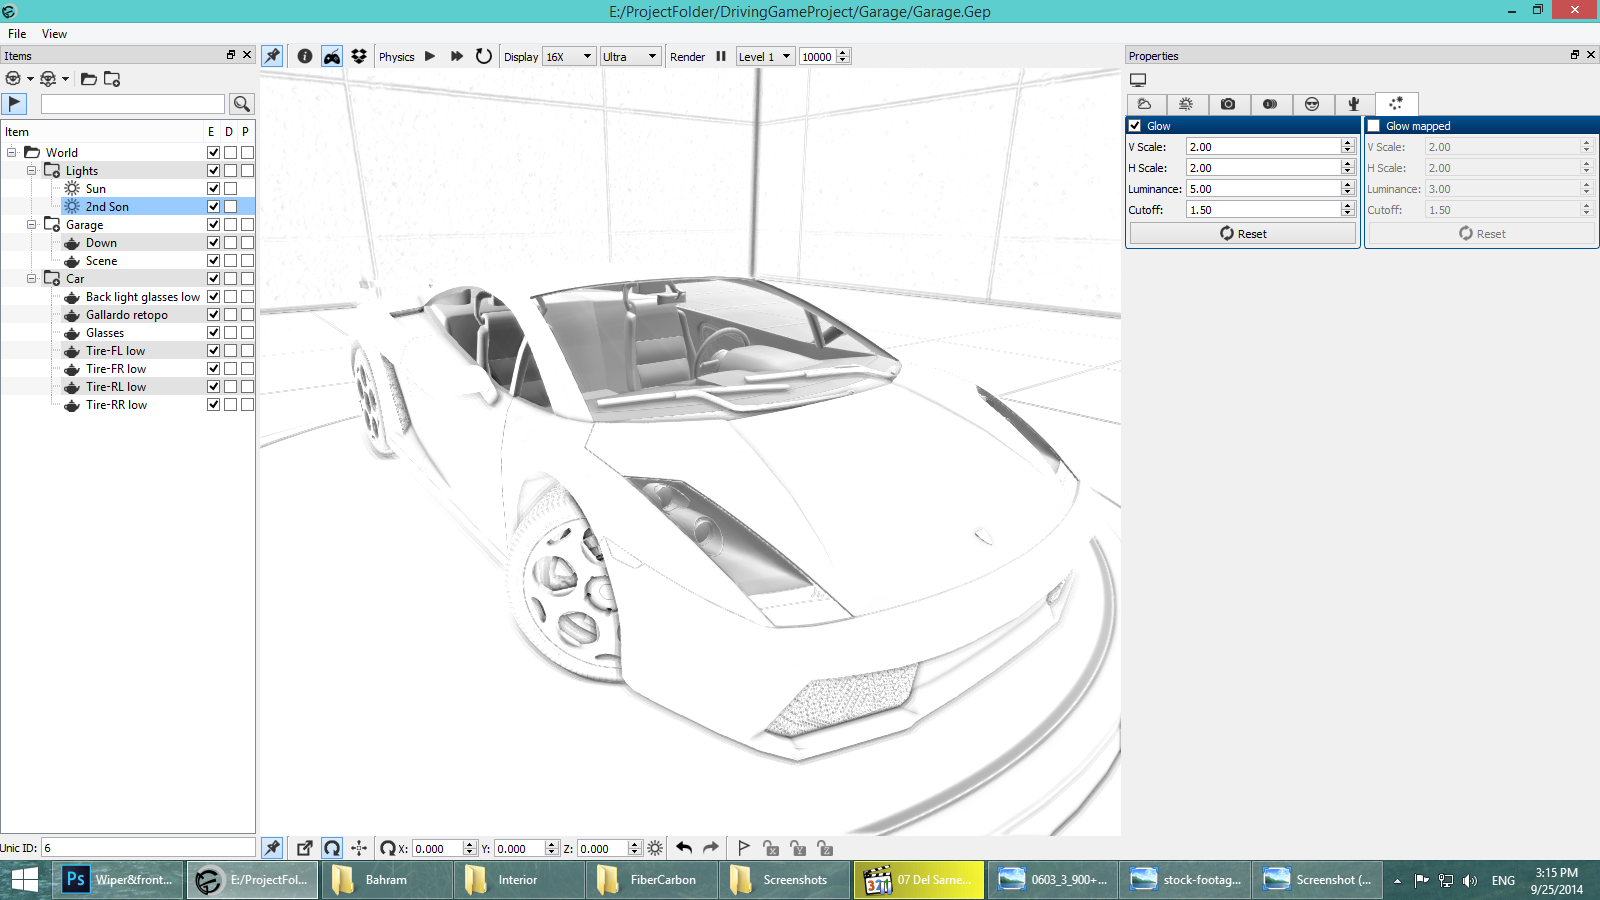Toggle the E checkbox for Sun
This screenshot has width=1600, height=900.
(x=213, y=189)
